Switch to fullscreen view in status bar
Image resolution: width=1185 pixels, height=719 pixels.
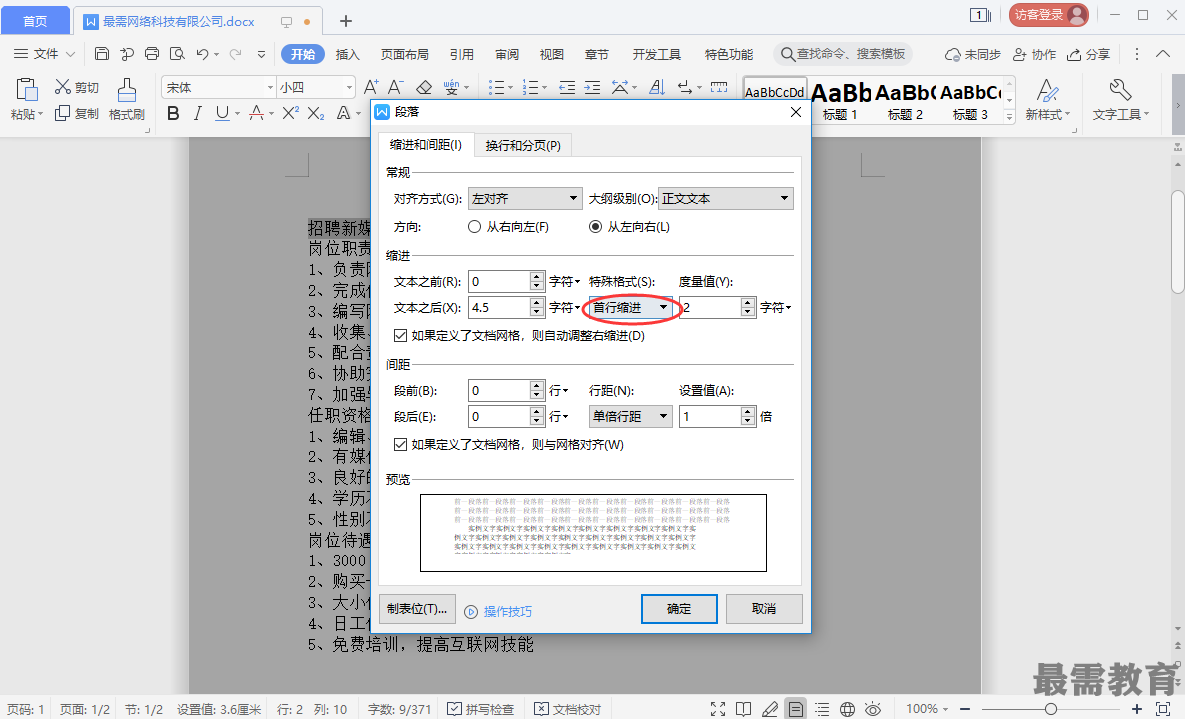tap(718, 708)
